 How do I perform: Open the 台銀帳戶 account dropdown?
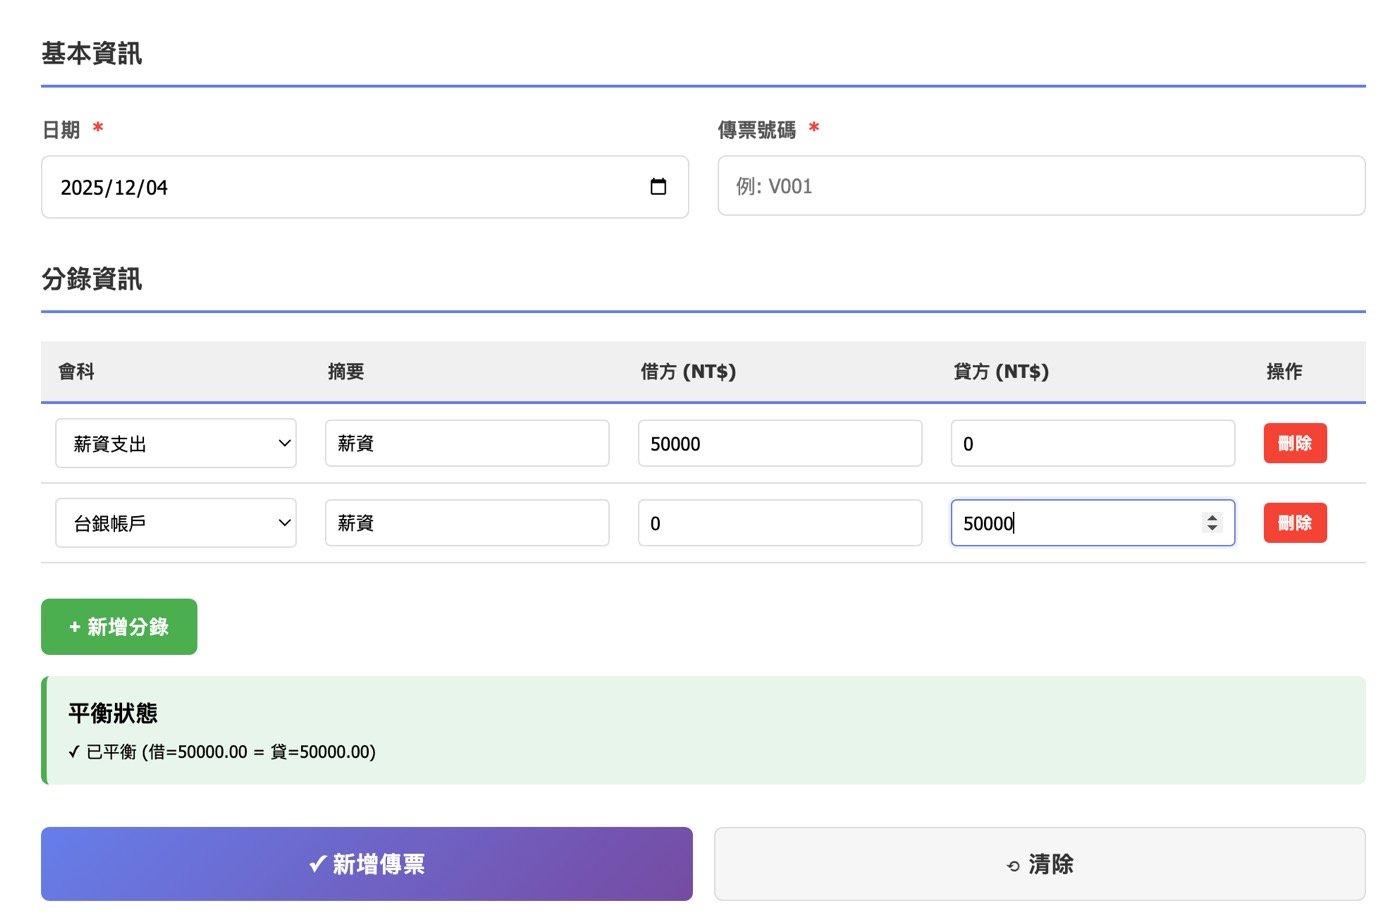[x=176, y=522]
